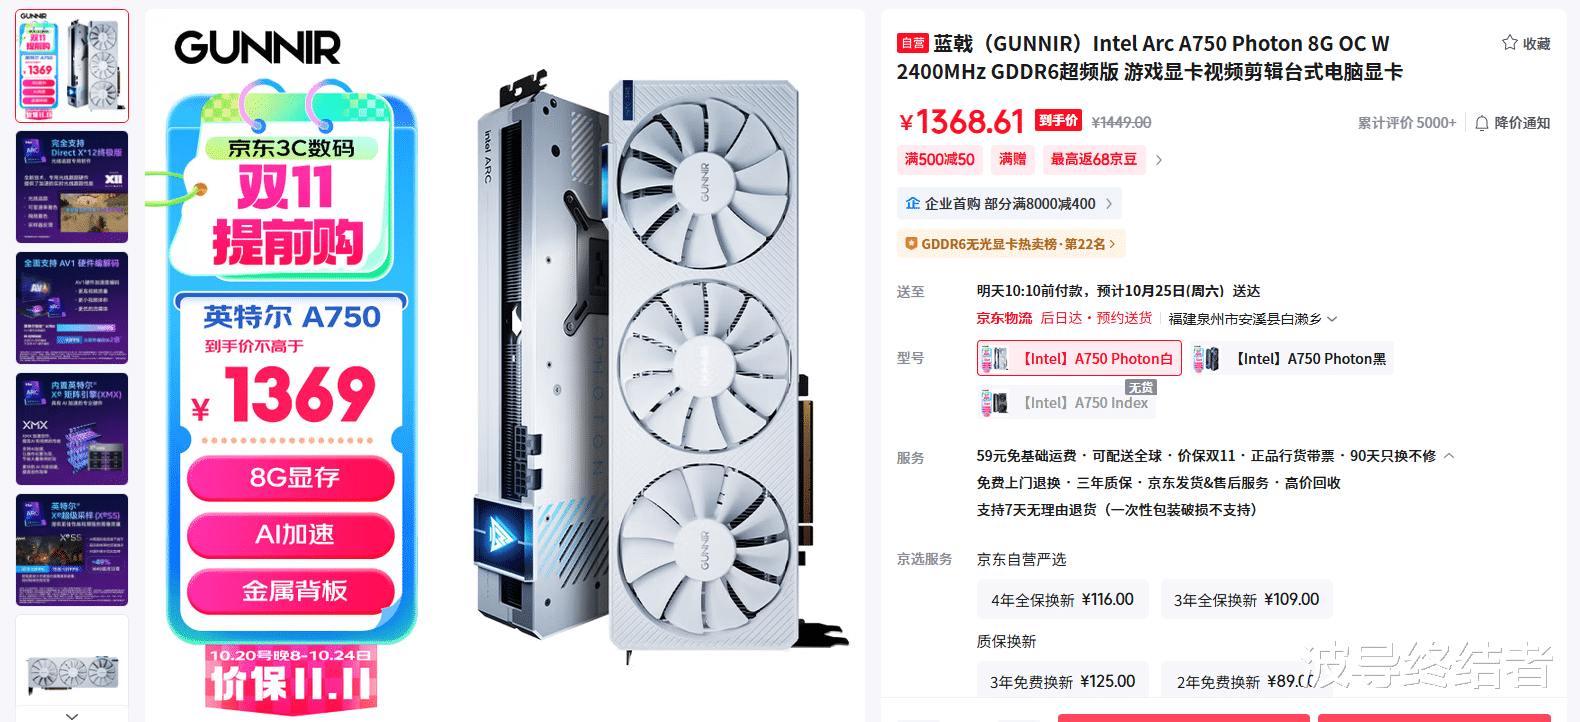Image resolution: width=1580 pixels, height=722 pixels.
Task: Choose 4年全保换新 ¥116.00 service option
Action: pyautogui.click(x=1062, y=599)
